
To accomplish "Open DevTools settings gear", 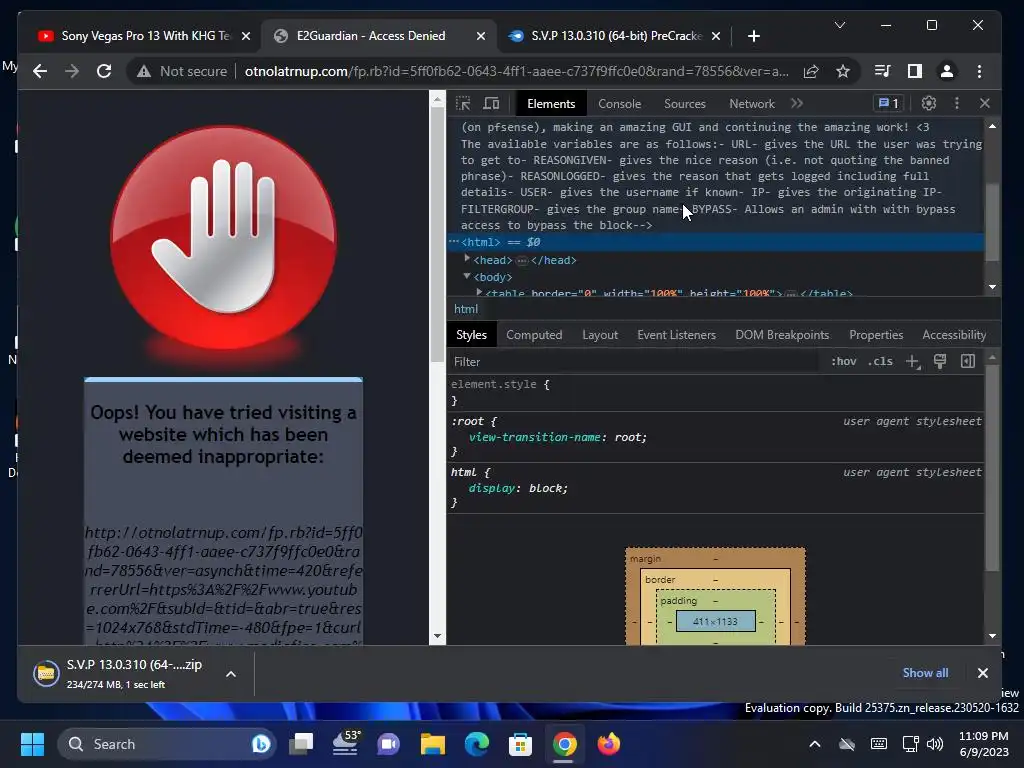I will click(929, 103).
